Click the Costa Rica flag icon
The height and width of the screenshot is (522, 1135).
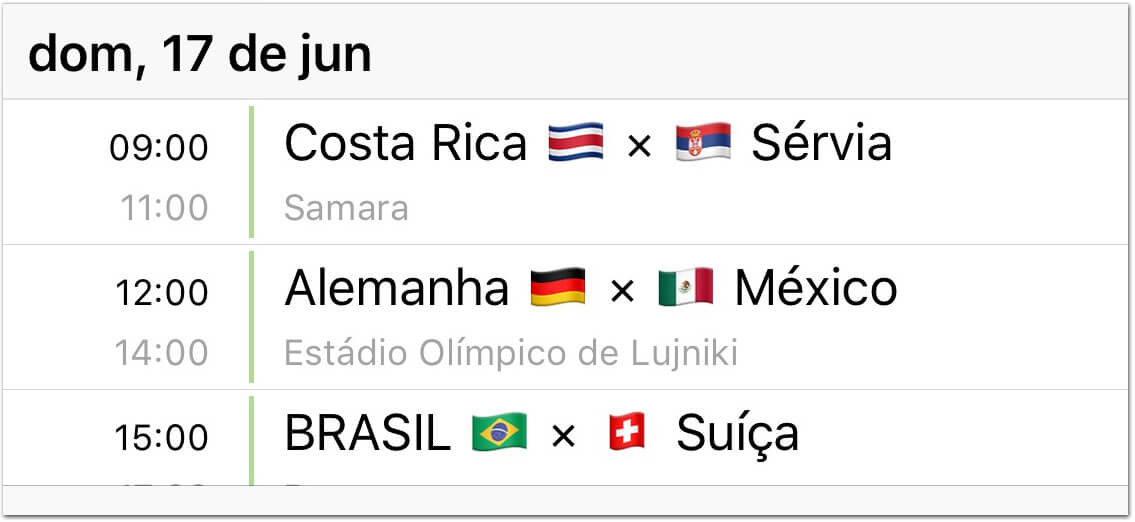[x=575, y=143]
